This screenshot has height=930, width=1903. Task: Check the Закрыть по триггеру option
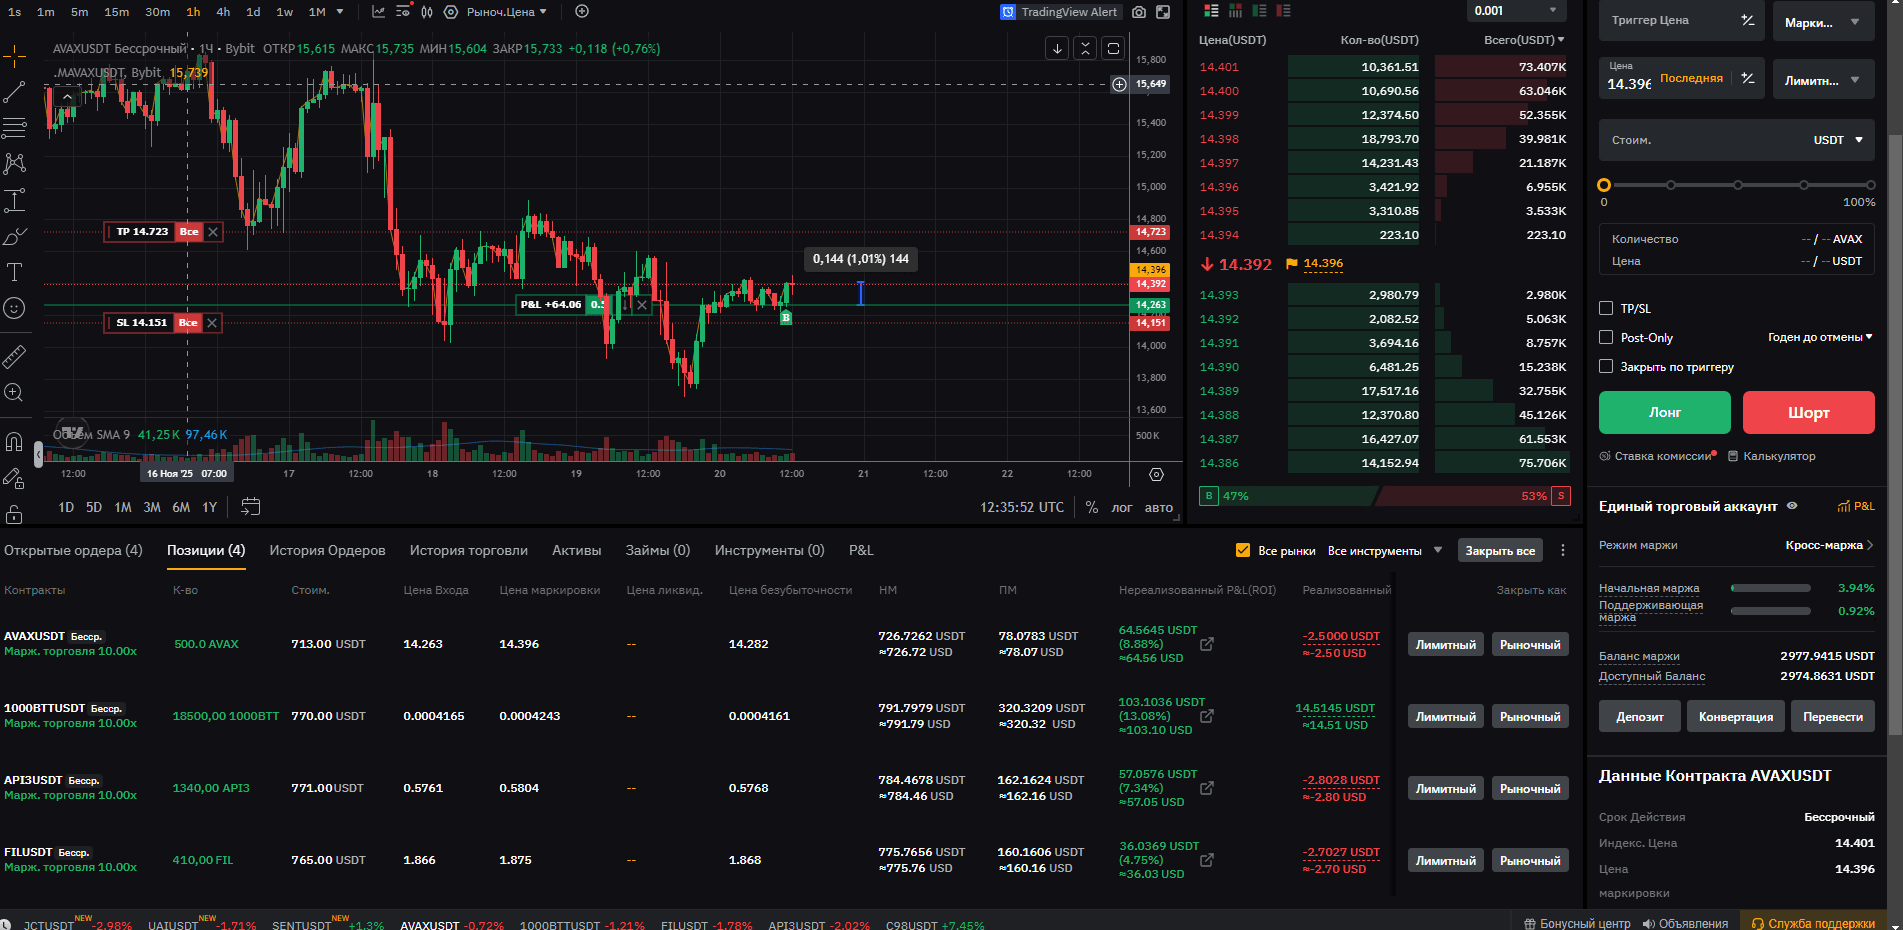click(1606, 366)
